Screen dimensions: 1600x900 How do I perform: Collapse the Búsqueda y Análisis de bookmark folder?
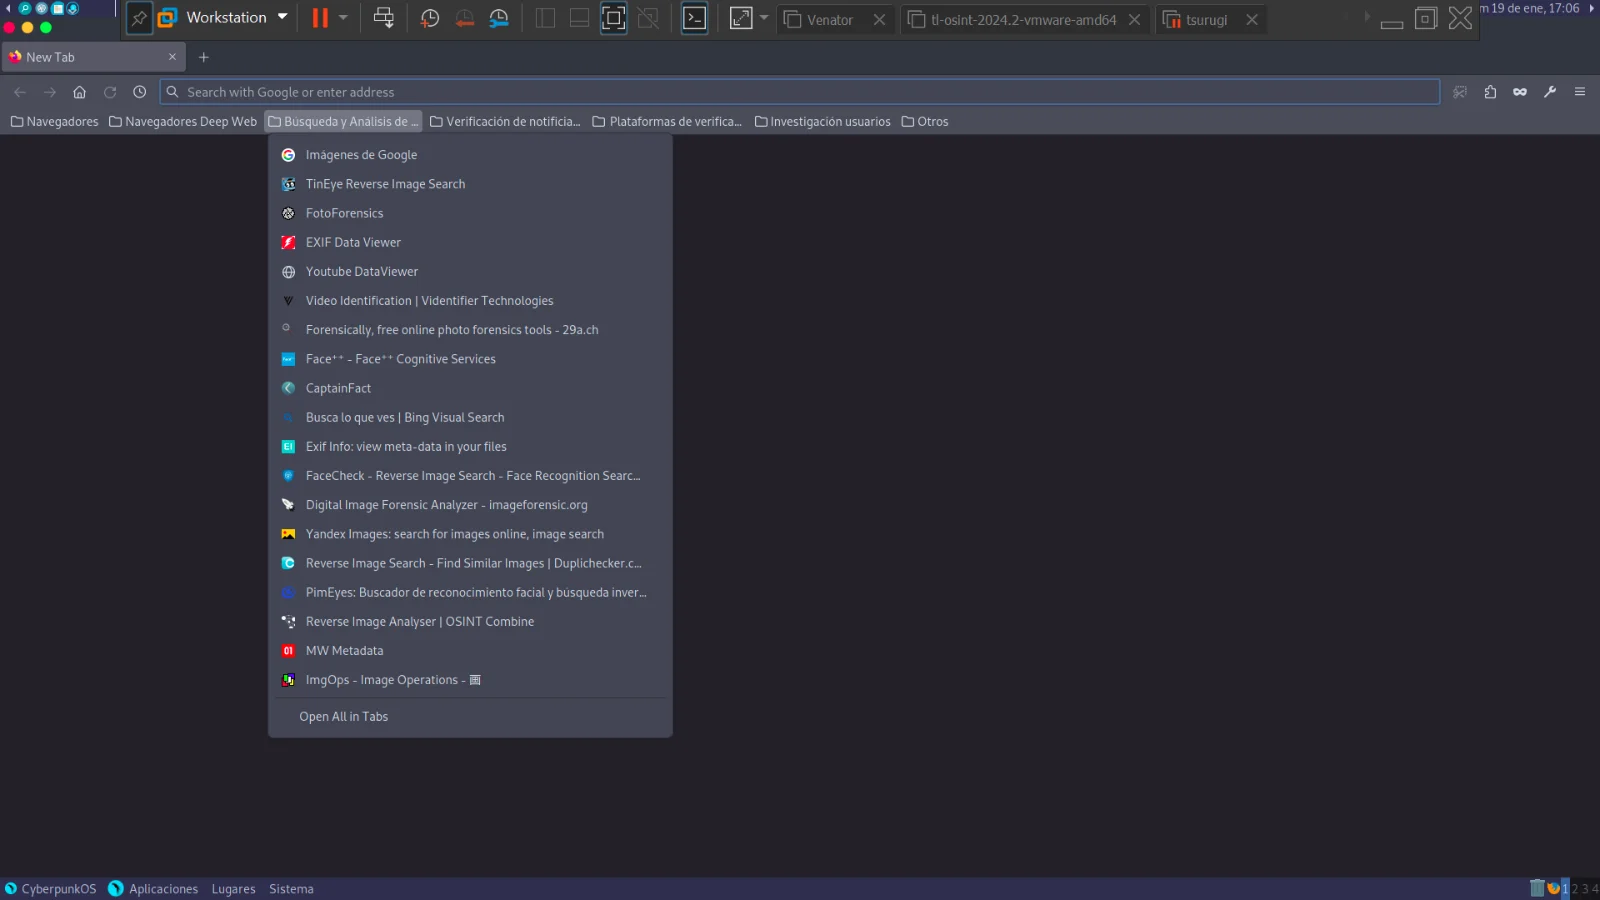click(343, 122)
